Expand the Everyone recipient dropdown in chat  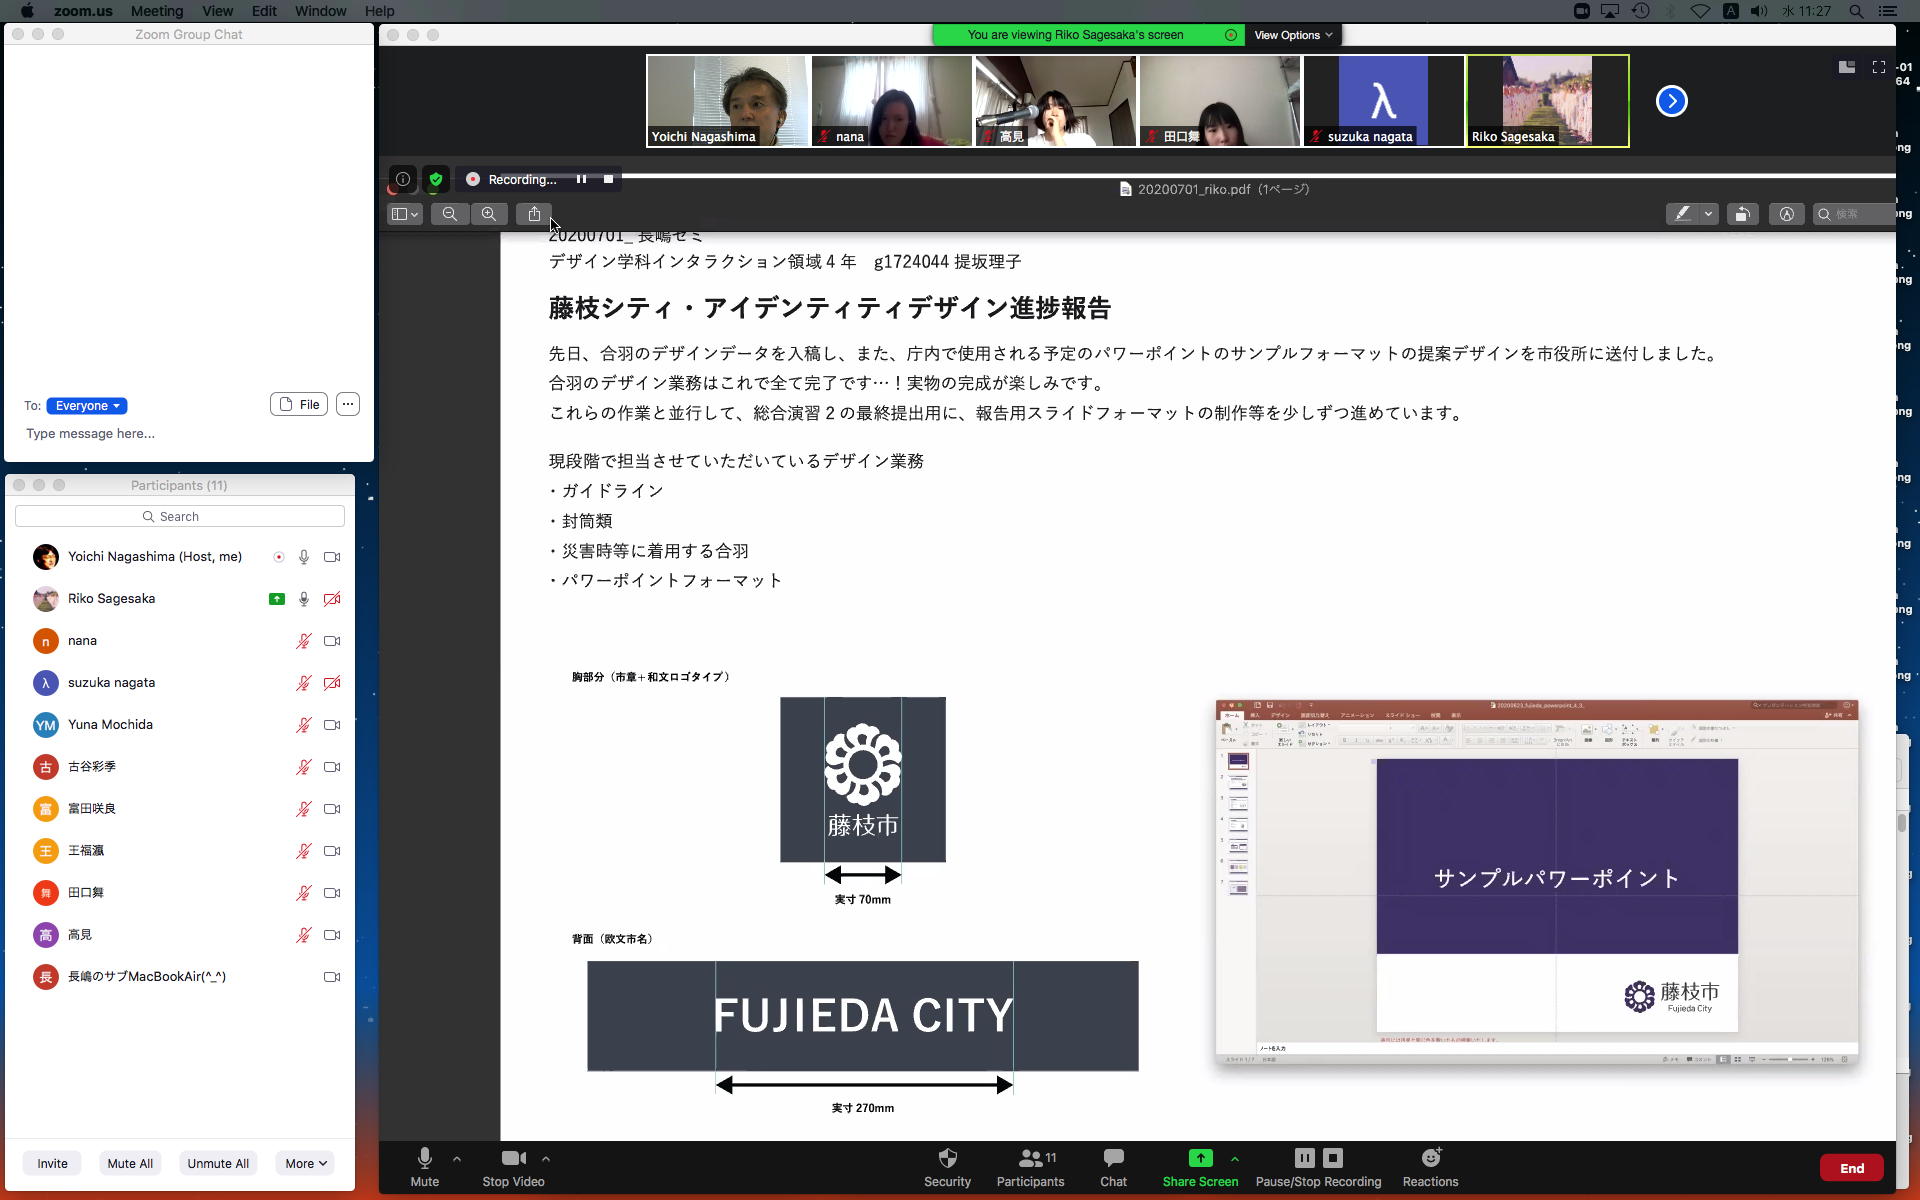pos(87,406)
